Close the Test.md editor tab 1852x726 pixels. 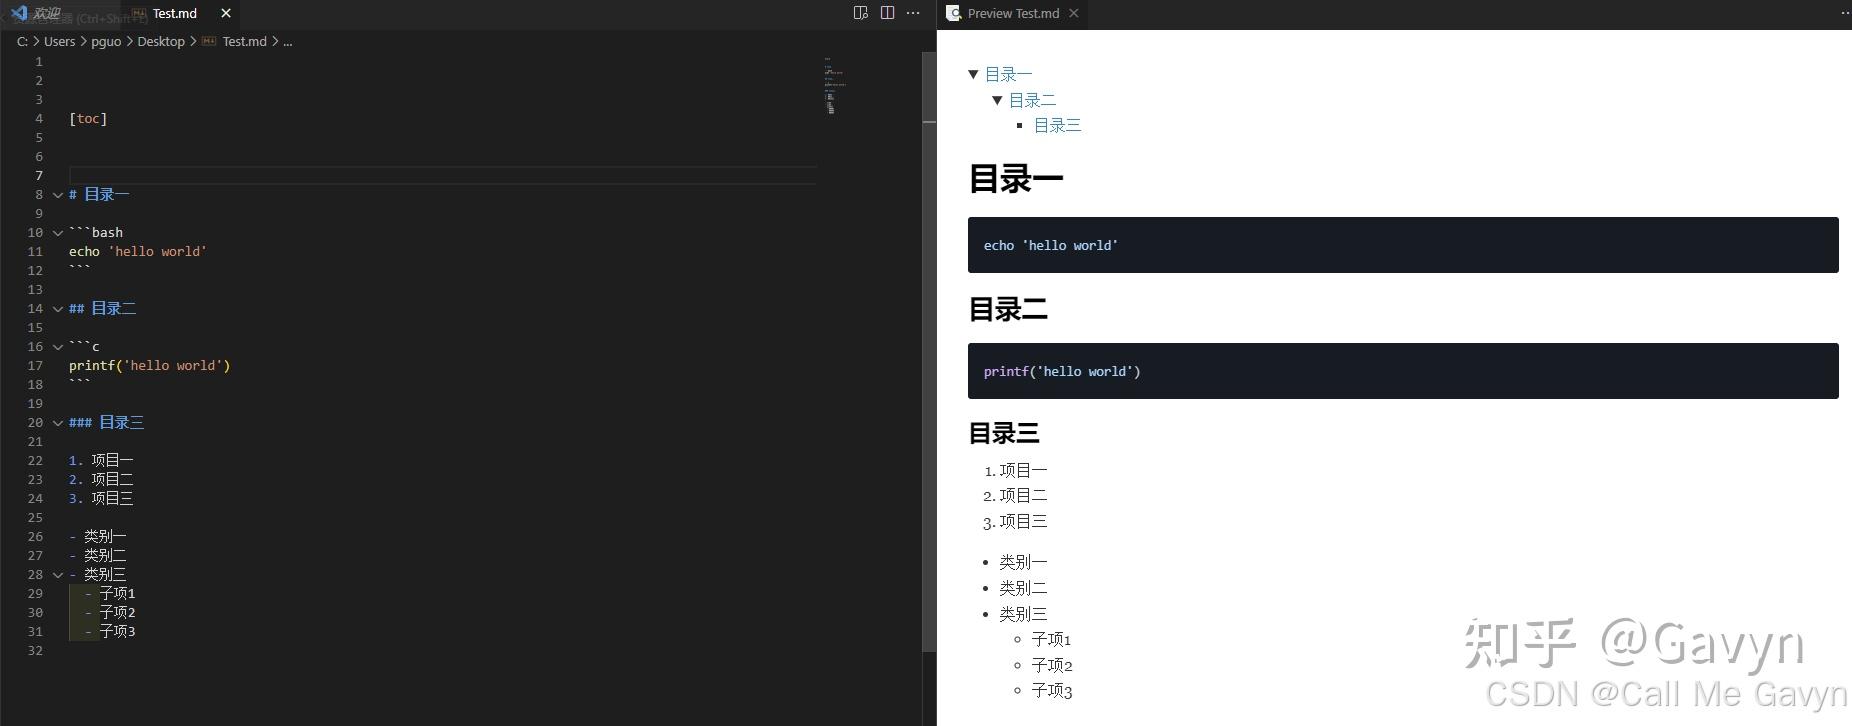pyautogui.click(x=226, y=13)
